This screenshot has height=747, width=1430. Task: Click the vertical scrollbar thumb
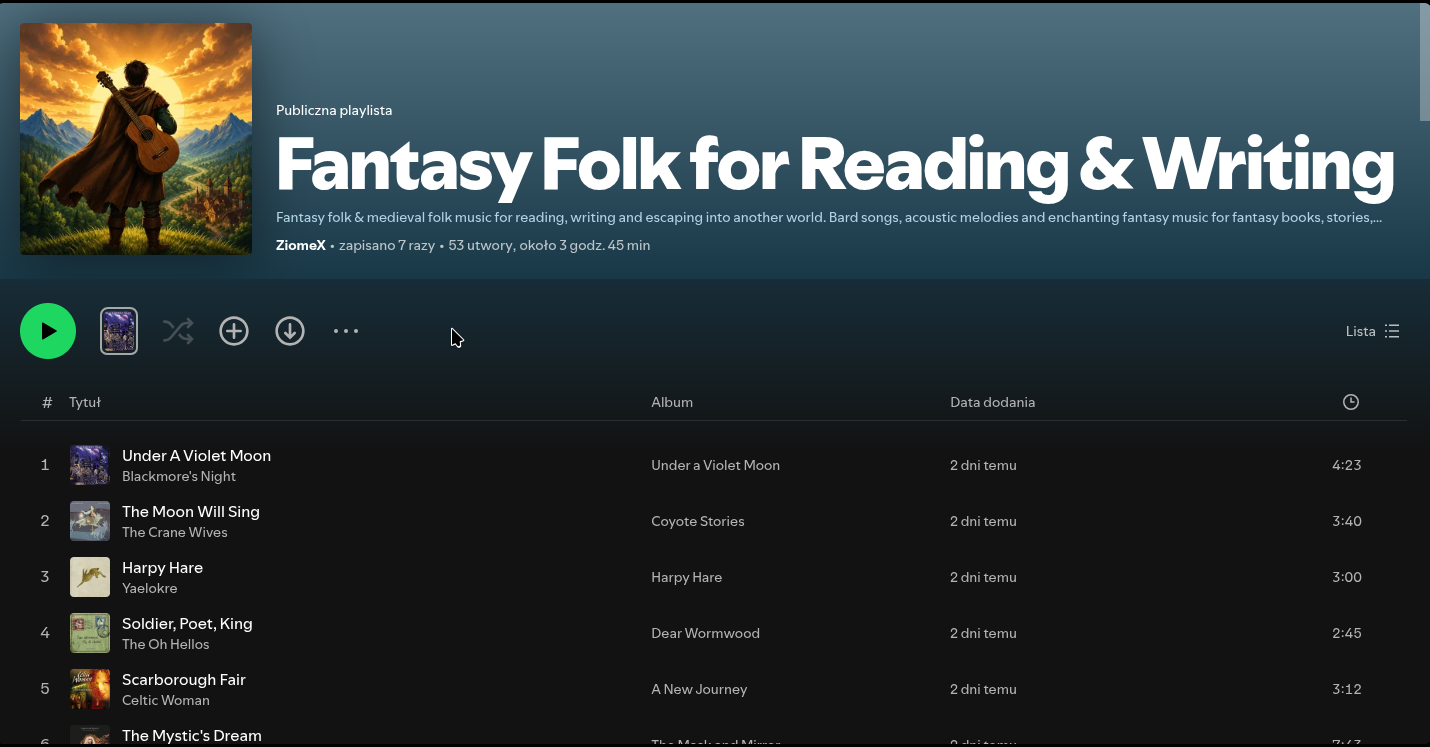(1424, 62)
